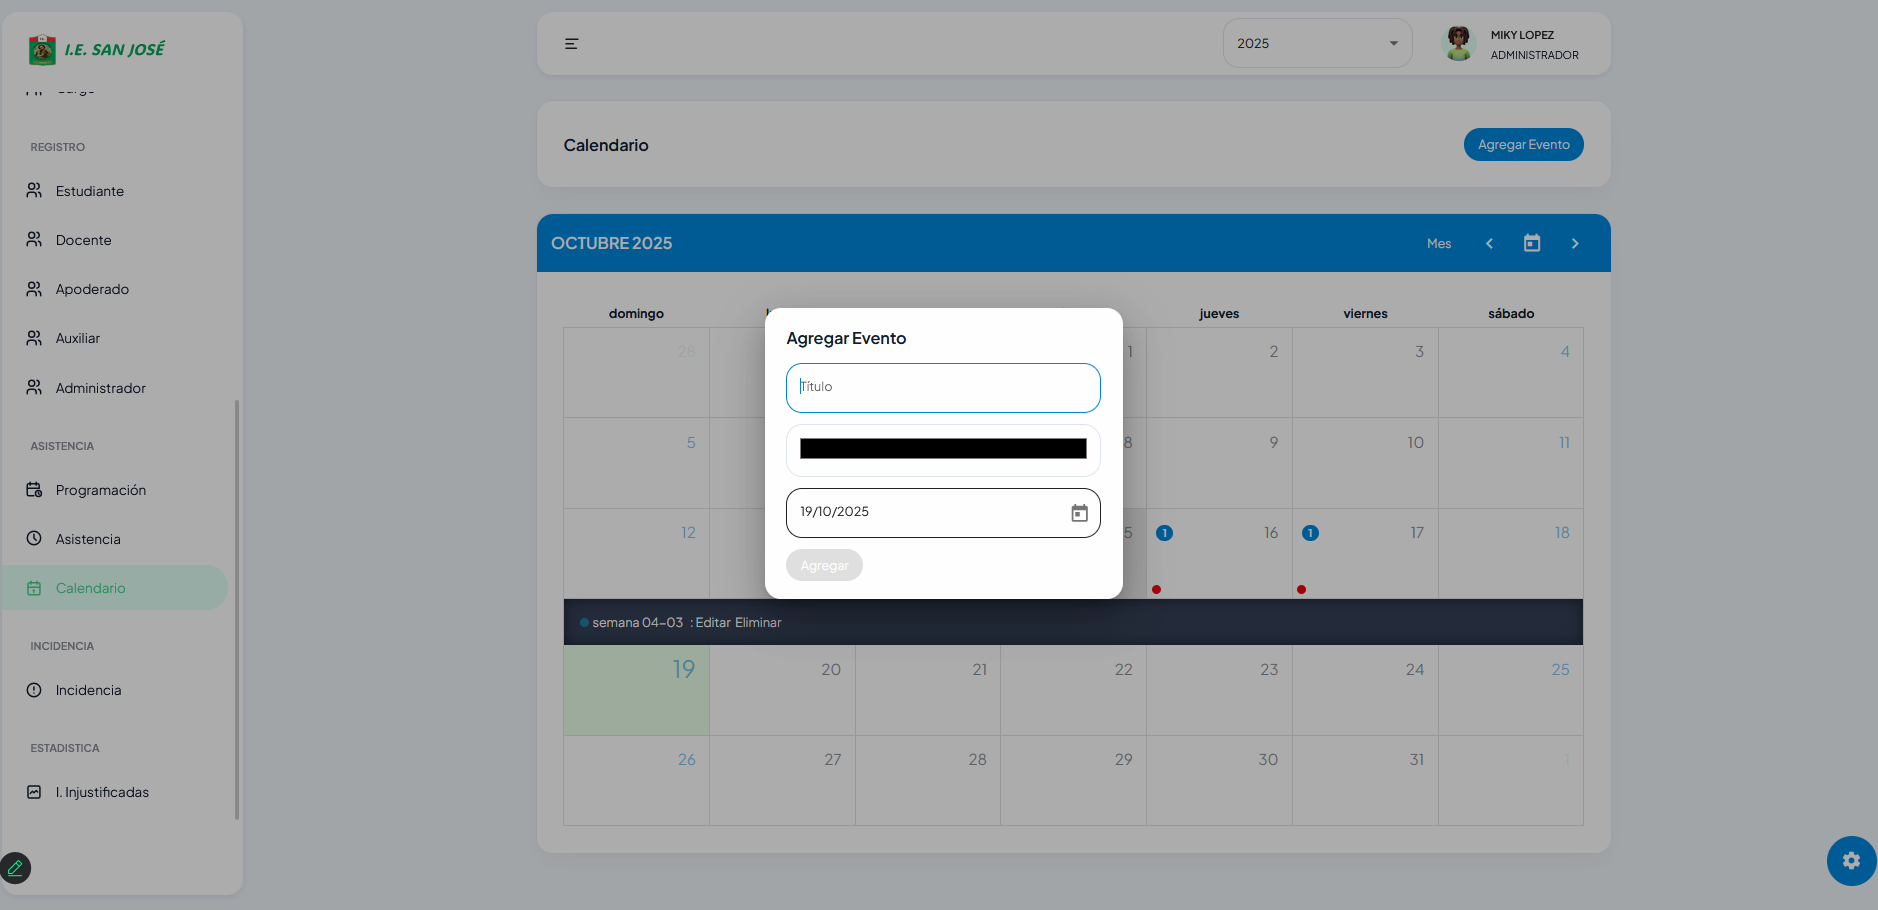1878x910 pixels.
Task: Advance to next month with right chevron
Action: click(x=1574, y=243)
